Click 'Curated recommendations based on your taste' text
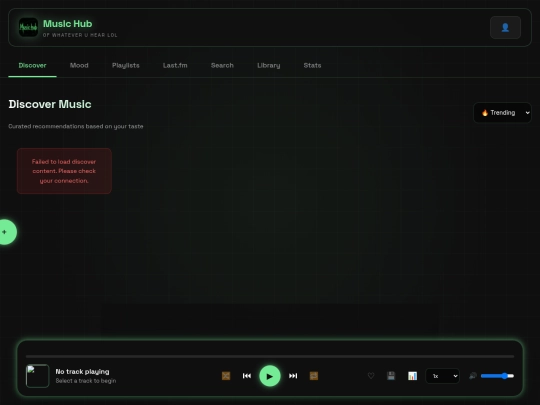 (76, 126)
